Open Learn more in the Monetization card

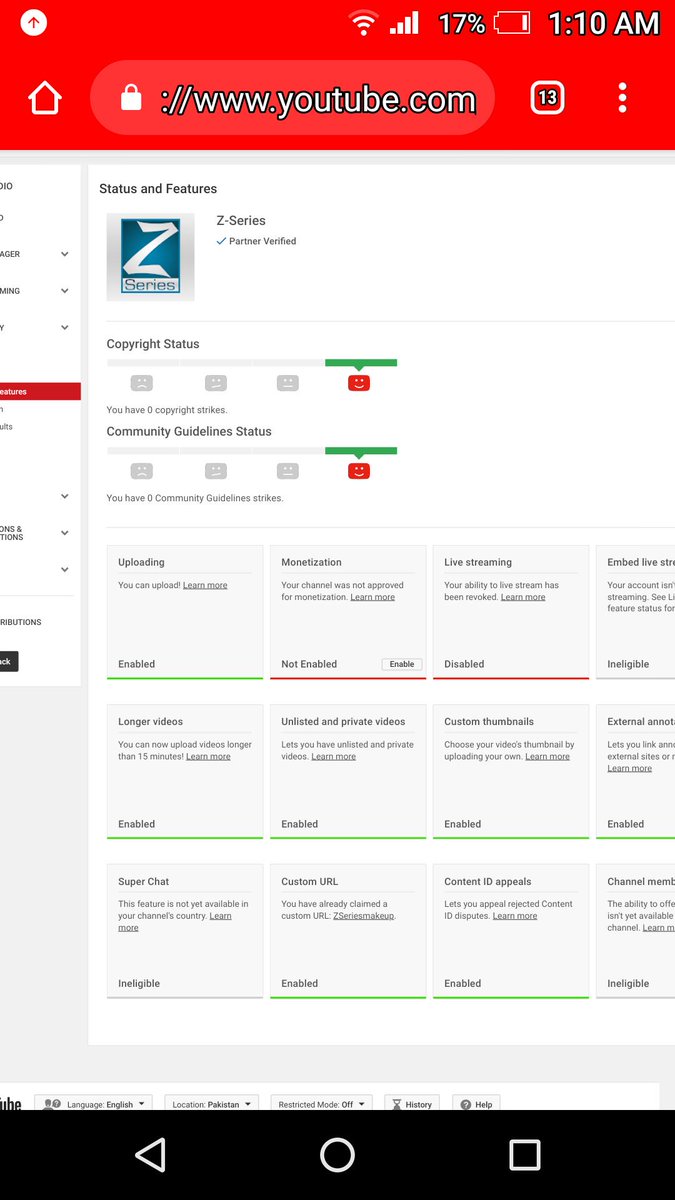(x=373, y=597)
